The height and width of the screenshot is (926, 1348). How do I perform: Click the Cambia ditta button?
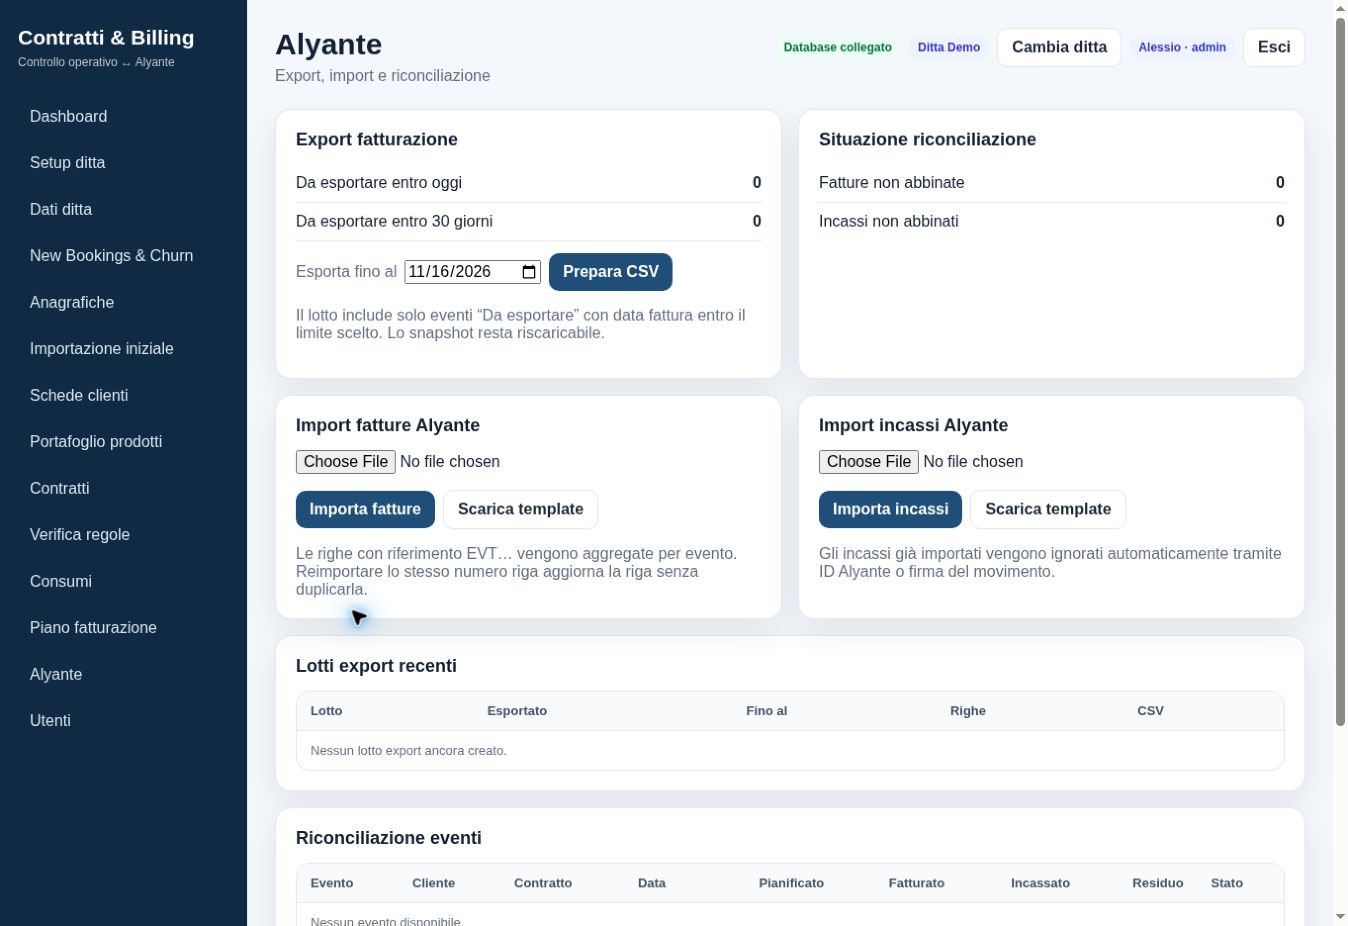[1059, 47]
